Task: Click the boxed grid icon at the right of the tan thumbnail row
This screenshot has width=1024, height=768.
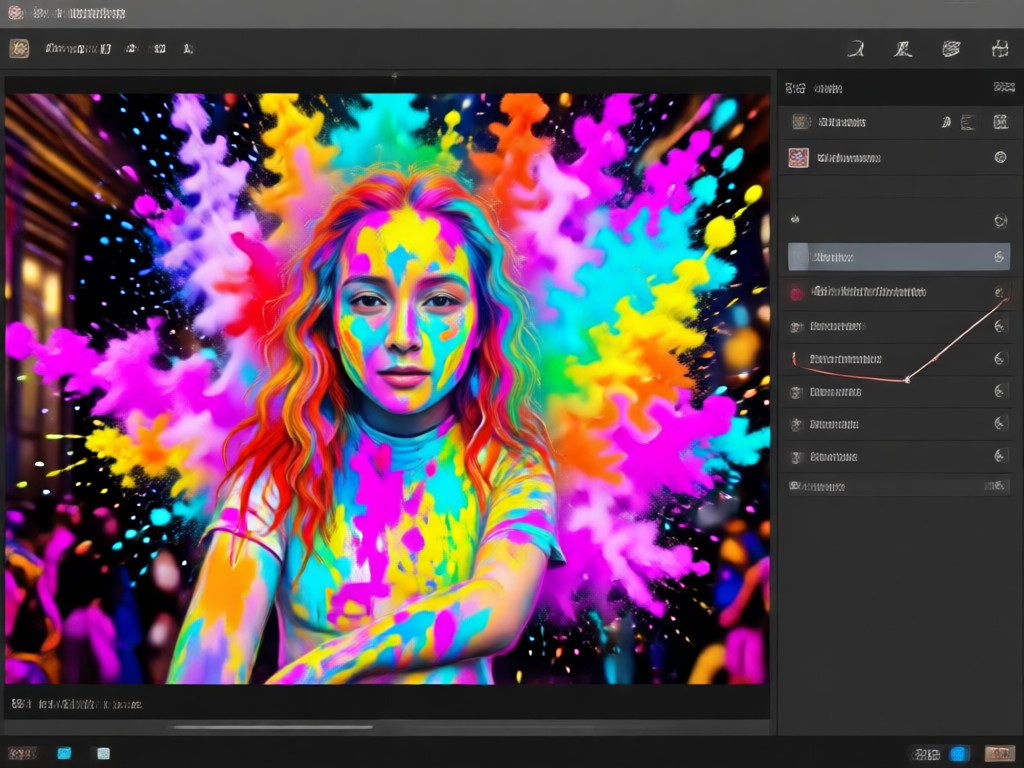Action: point(1000,121)
